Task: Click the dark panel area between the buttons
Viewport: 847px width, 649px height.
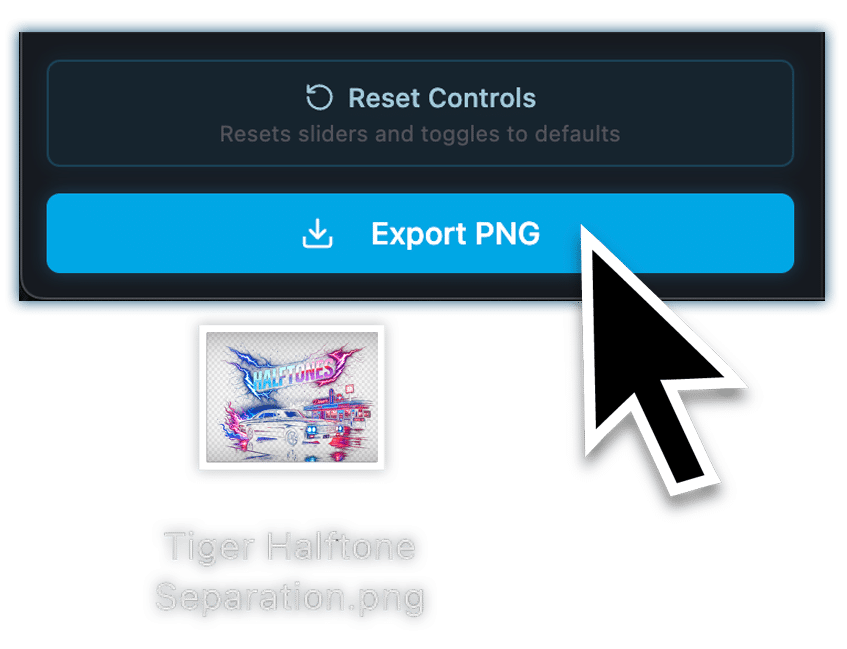Action: click(x=420, y=179)
